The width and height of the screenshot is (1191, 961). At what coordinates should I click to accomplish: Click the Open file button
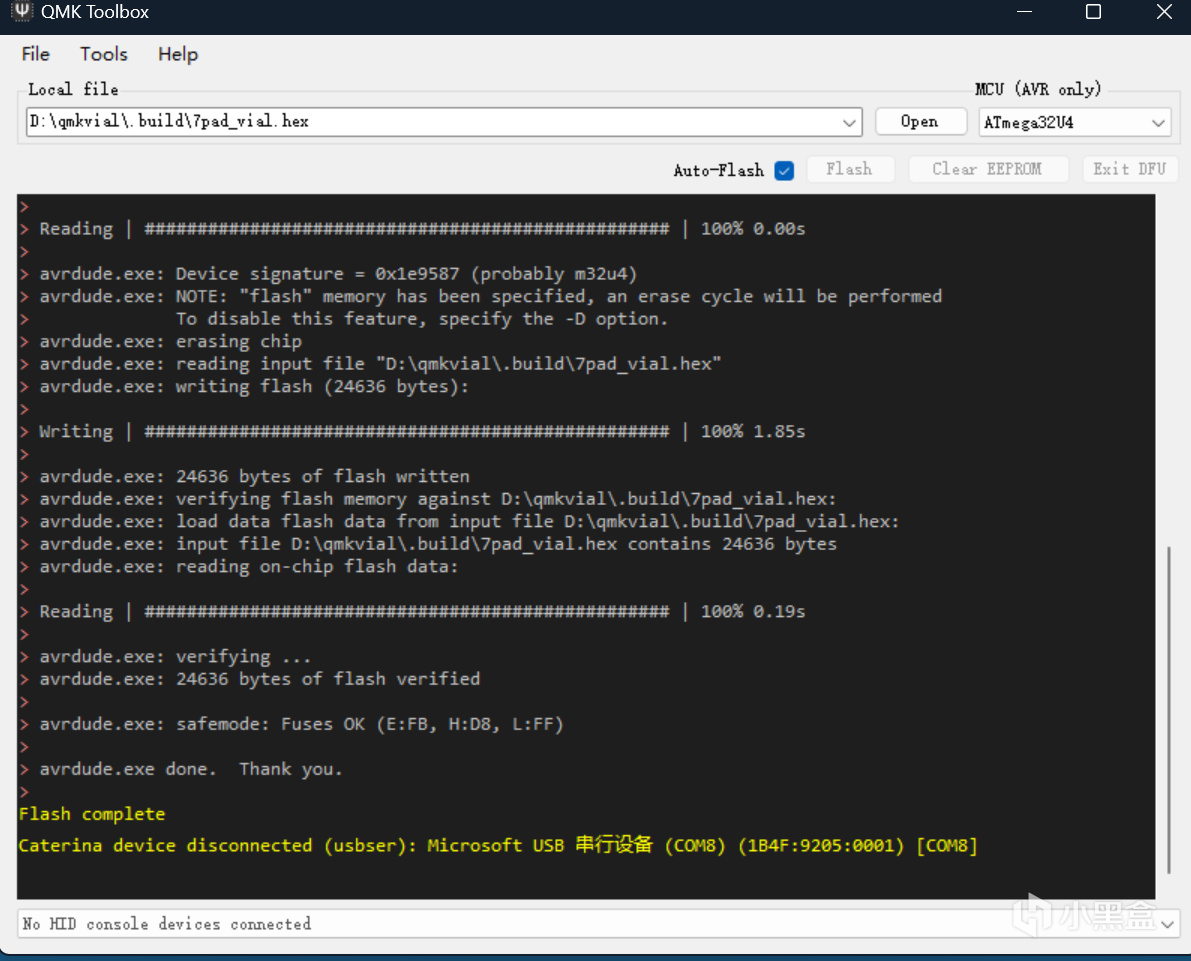[x=920, y=122]
